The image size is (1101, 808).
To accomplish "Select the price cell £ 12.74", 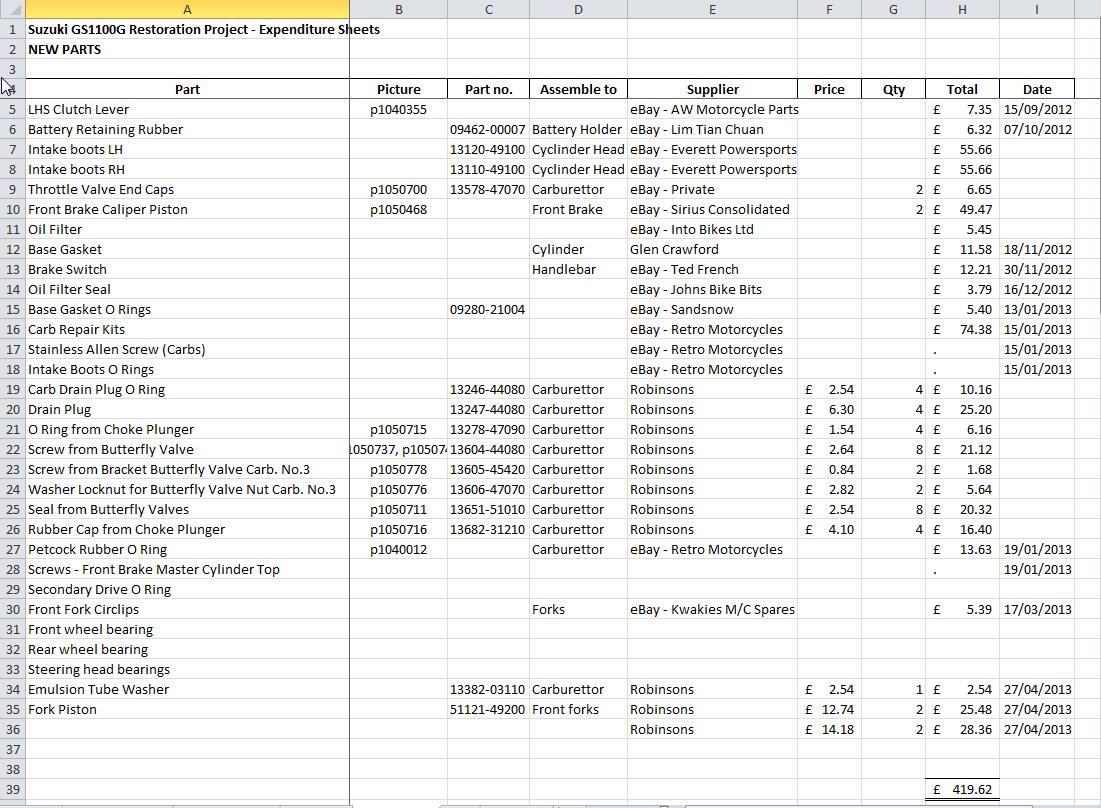I will 829,710.
